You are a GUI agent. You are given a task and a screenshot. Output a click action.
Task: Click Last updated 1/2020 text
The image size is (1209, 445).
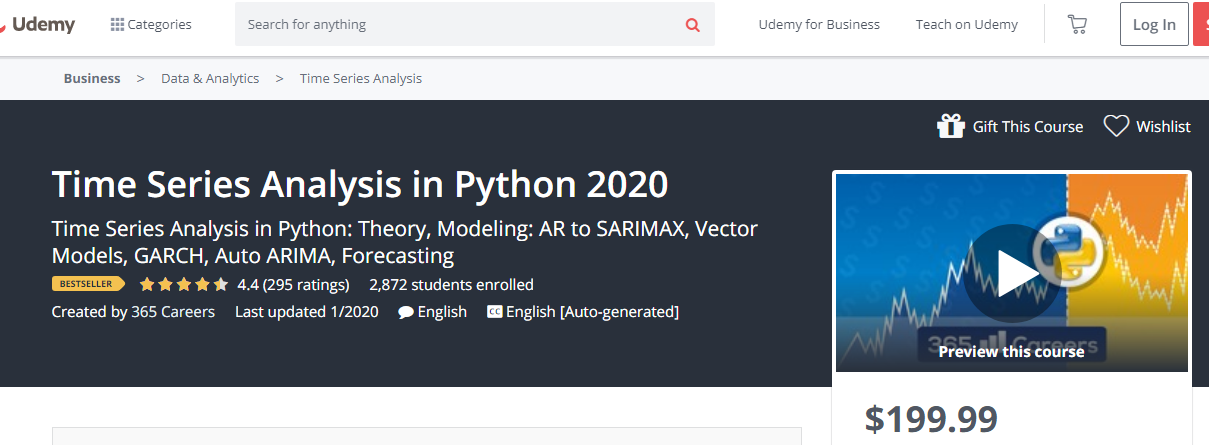click(307, 311)
